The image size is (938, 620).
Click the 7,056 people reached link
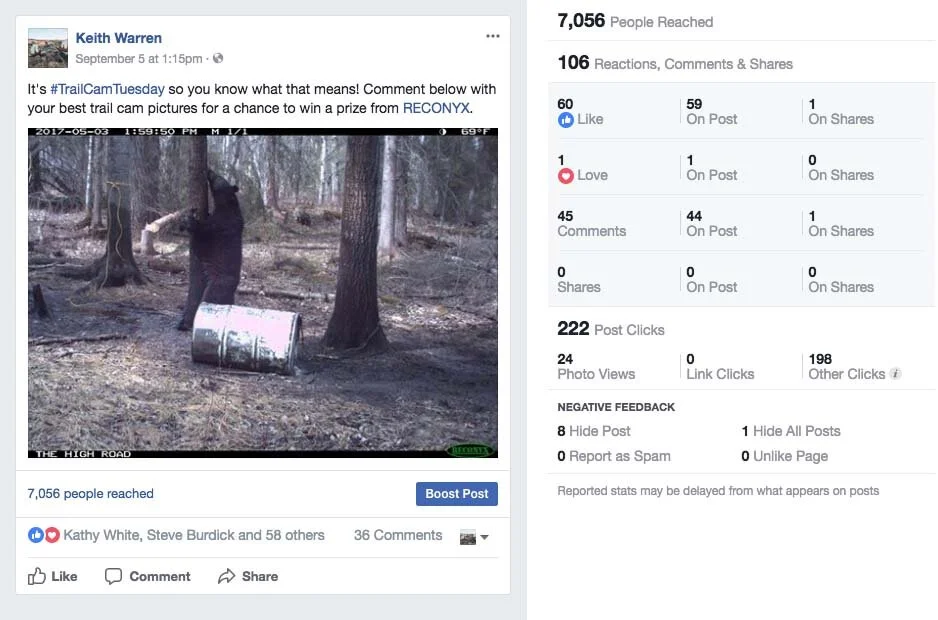tap(90, 493)
